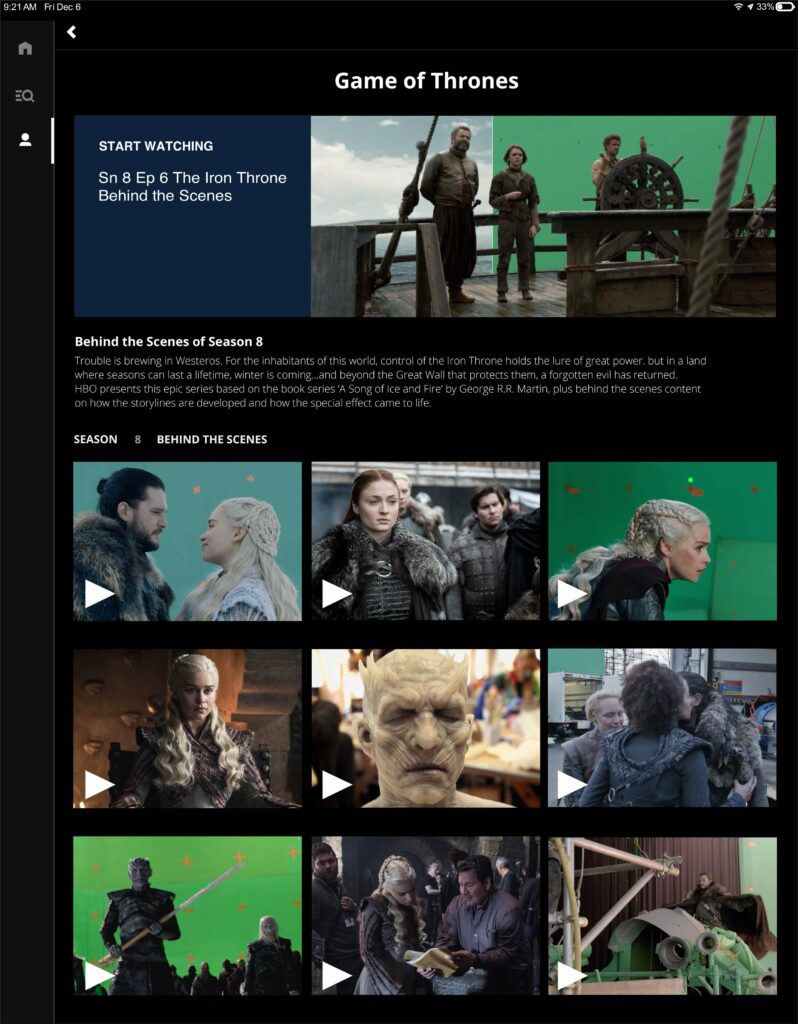This screenshot has height=1024, width=798.
Task: Click Behind the Scenes of Season 8 heading
Action: [168, 342]
